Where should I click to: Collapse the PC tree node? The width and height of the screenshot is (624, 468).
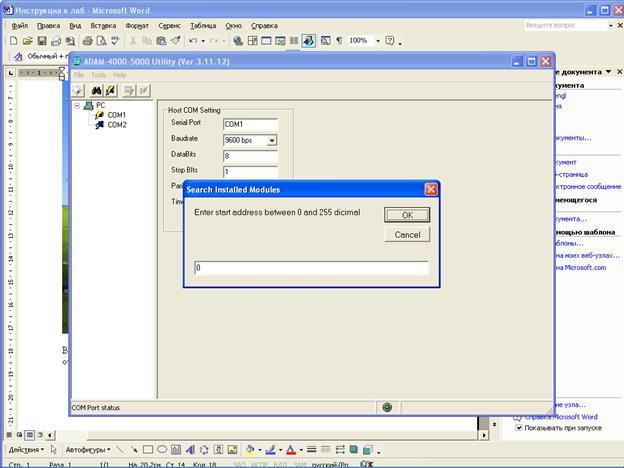tap(77, 105)
